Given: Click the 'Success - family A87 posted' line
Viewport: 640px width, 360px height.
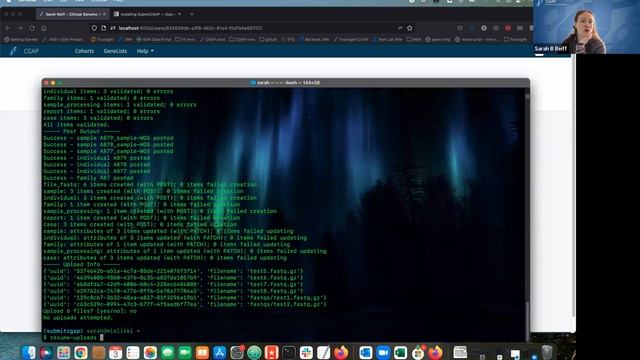Looking at the screenshot, I should tap(88, 178).
